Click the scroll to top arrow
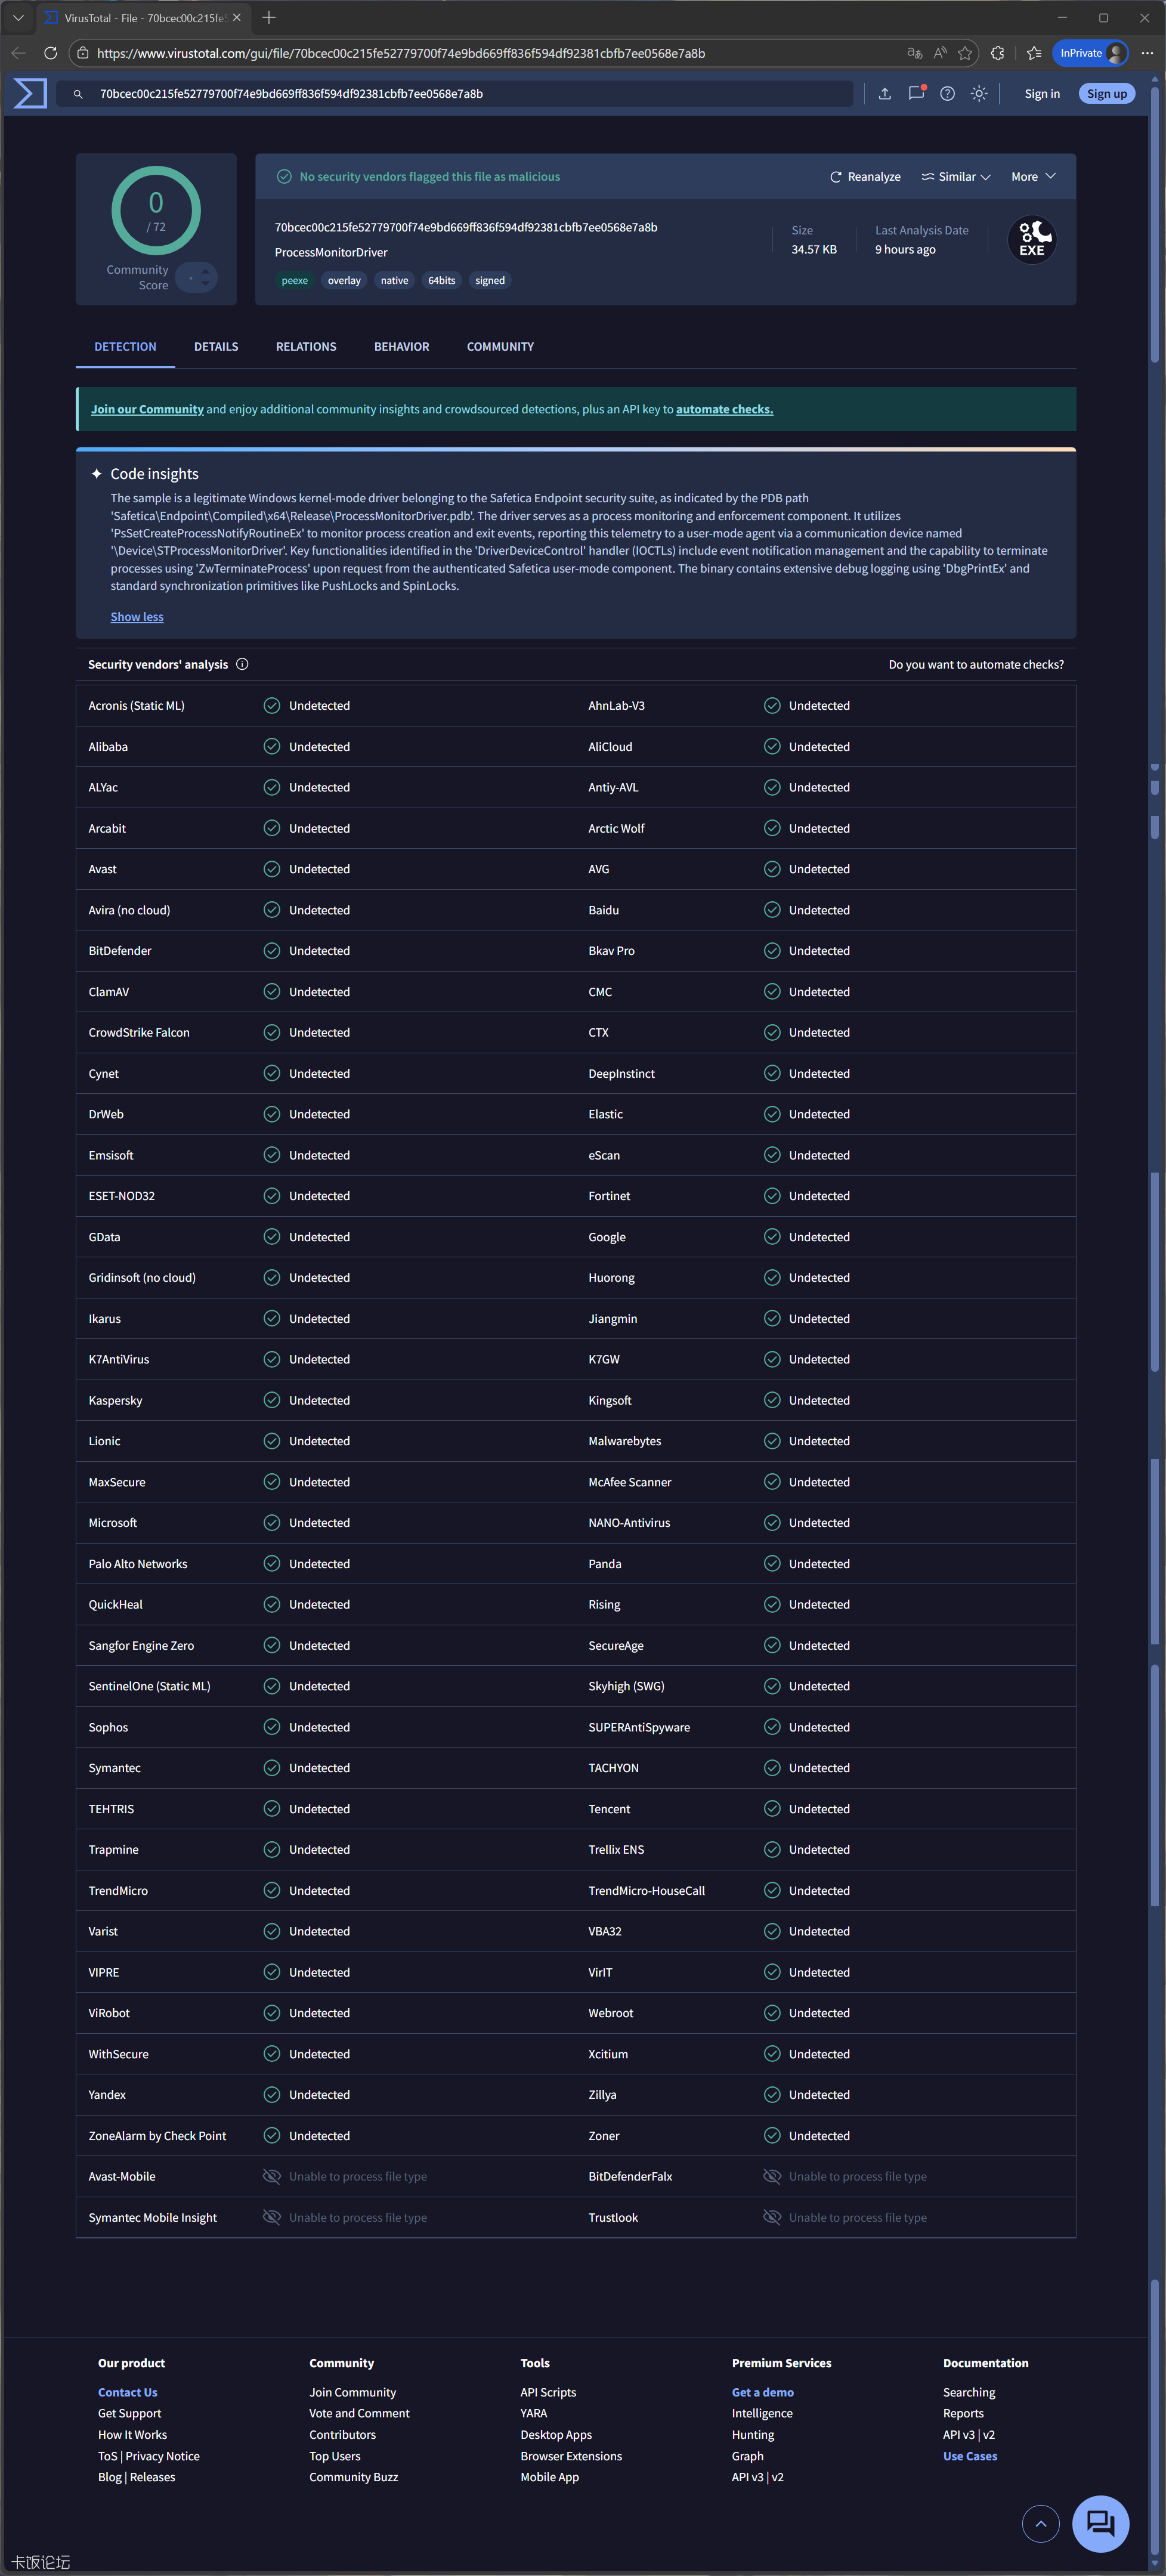Screen dimensions: 1166x2576 1040,2523
